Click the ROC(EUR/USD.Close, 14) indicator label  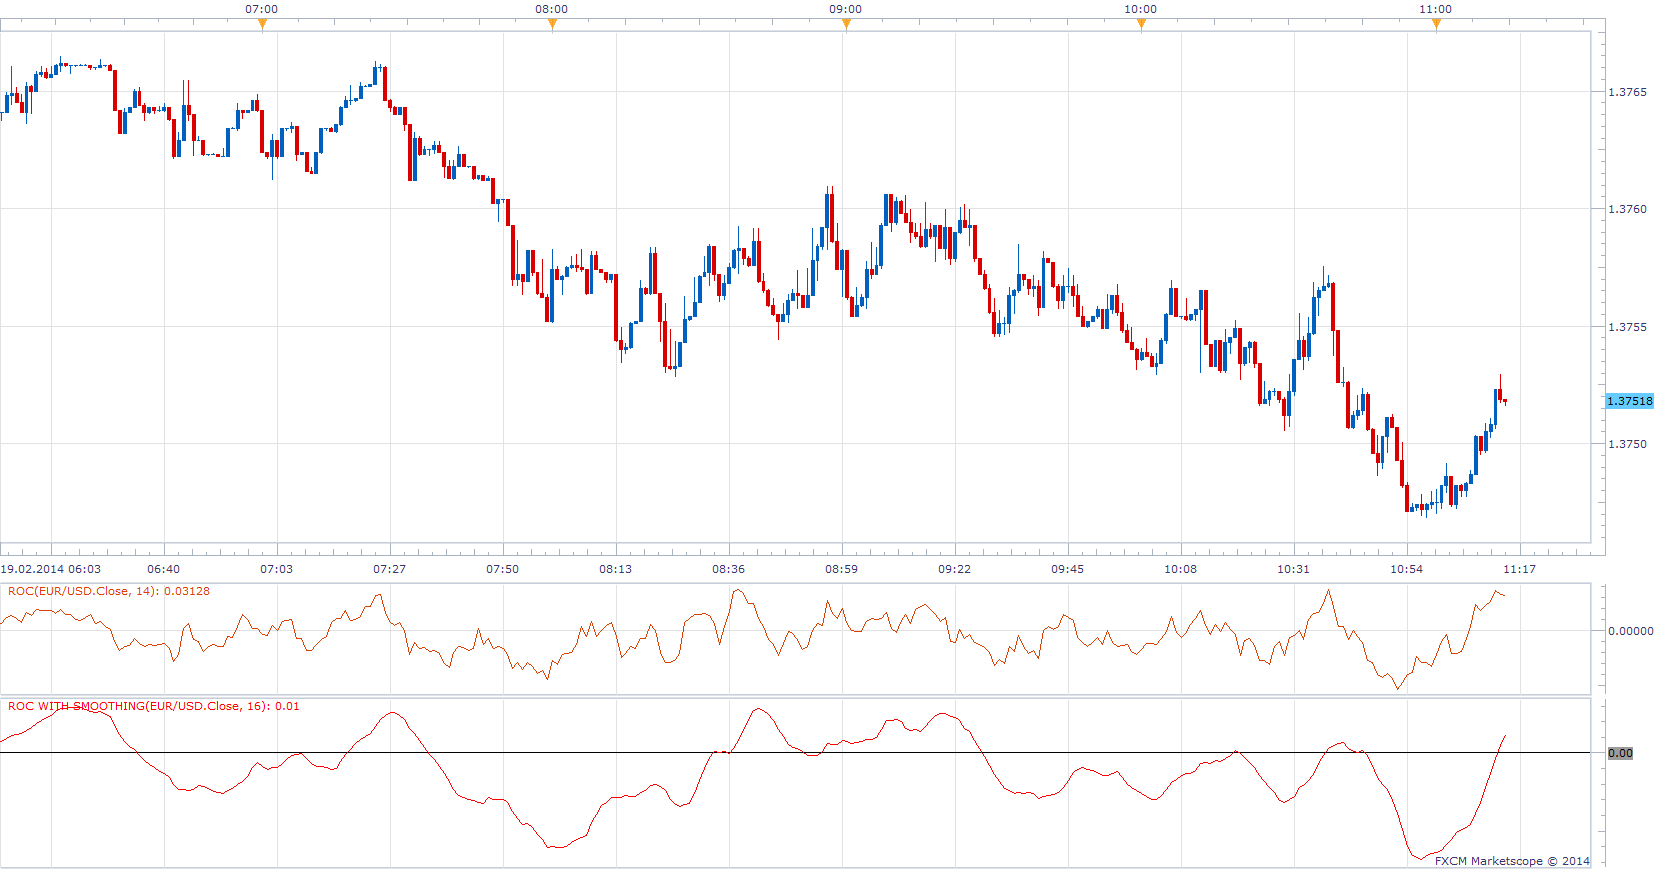click(109, 591)
